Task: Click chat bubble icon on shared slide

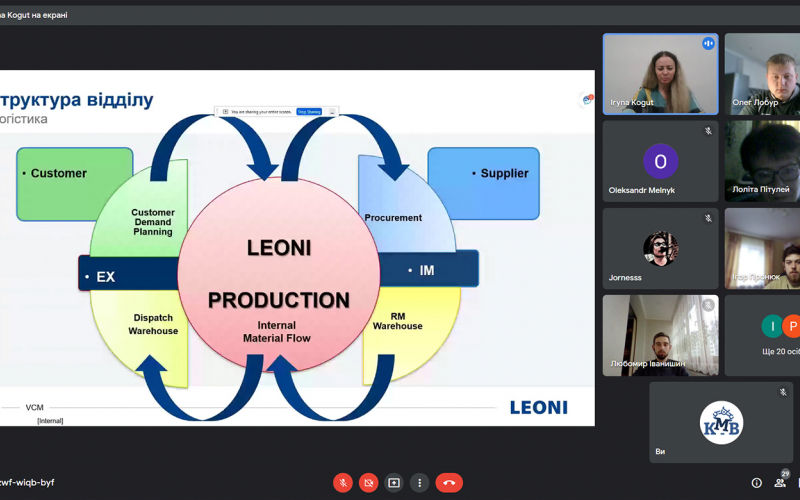Action: 587,100
